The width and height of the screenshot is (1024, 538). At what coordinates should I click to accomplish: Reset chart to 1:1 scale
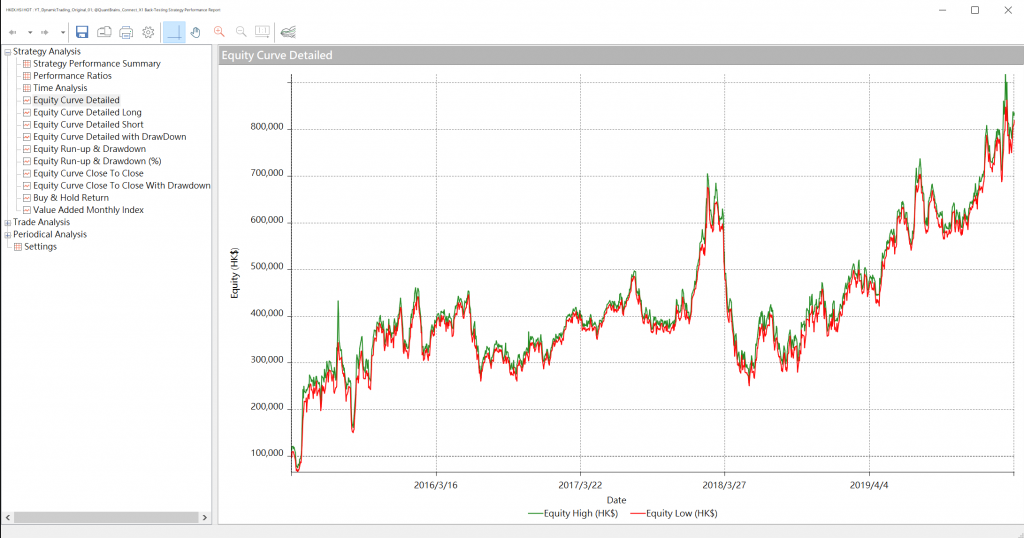[263, 32]
